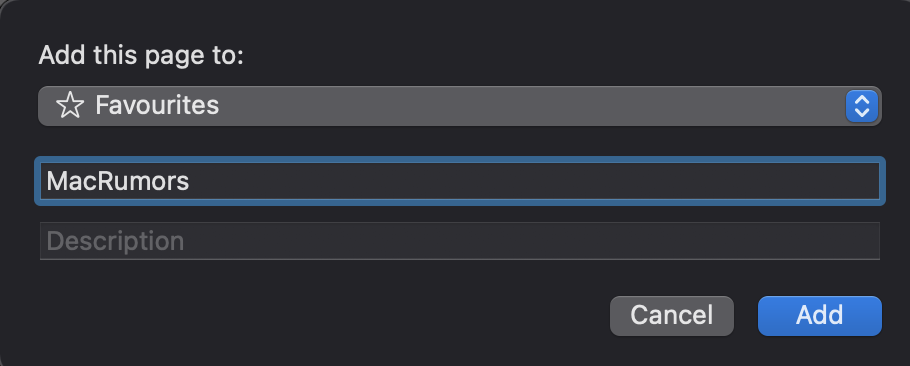The image size is (910, 366).
Task: Click the Add this page to label
Action: tap(141, 56)
